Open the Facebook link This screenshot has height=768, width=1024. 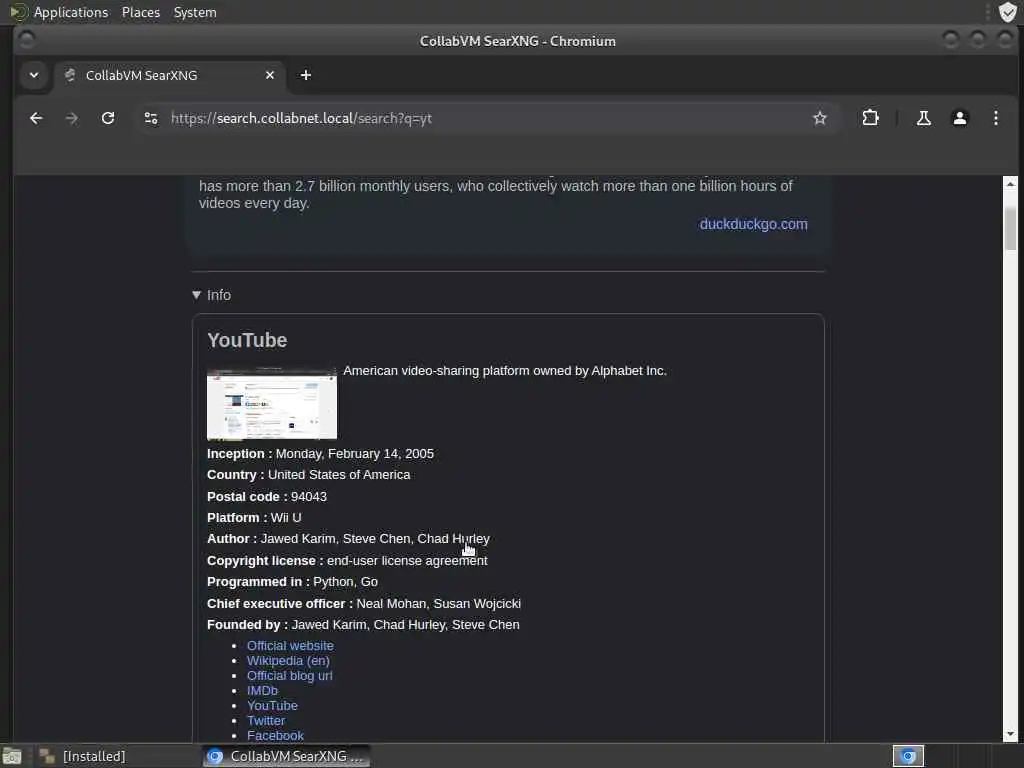(275, 735)
